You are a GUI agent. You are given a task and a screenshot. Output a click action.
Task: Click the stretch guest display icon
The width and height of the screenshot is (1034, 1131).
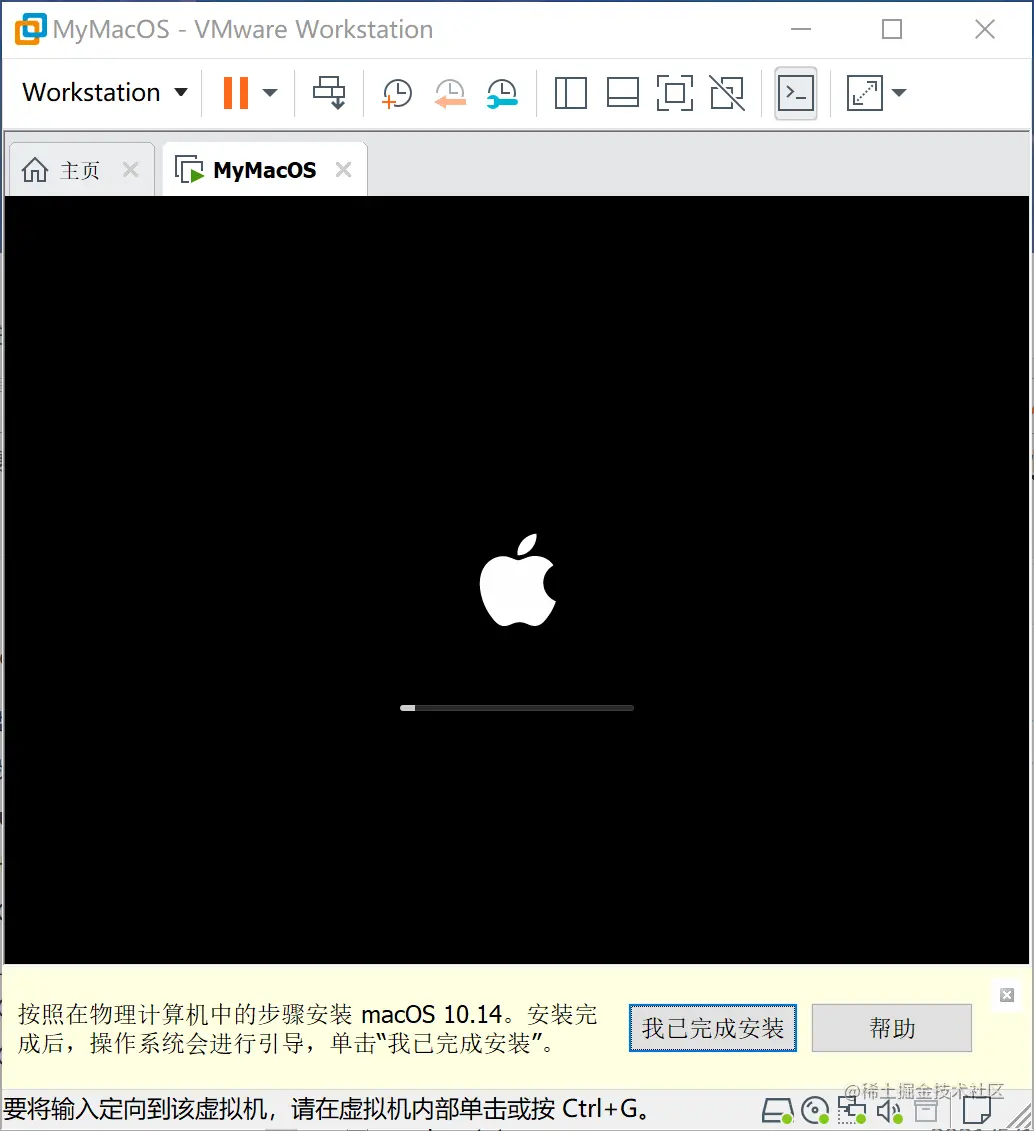coord(865,93)
